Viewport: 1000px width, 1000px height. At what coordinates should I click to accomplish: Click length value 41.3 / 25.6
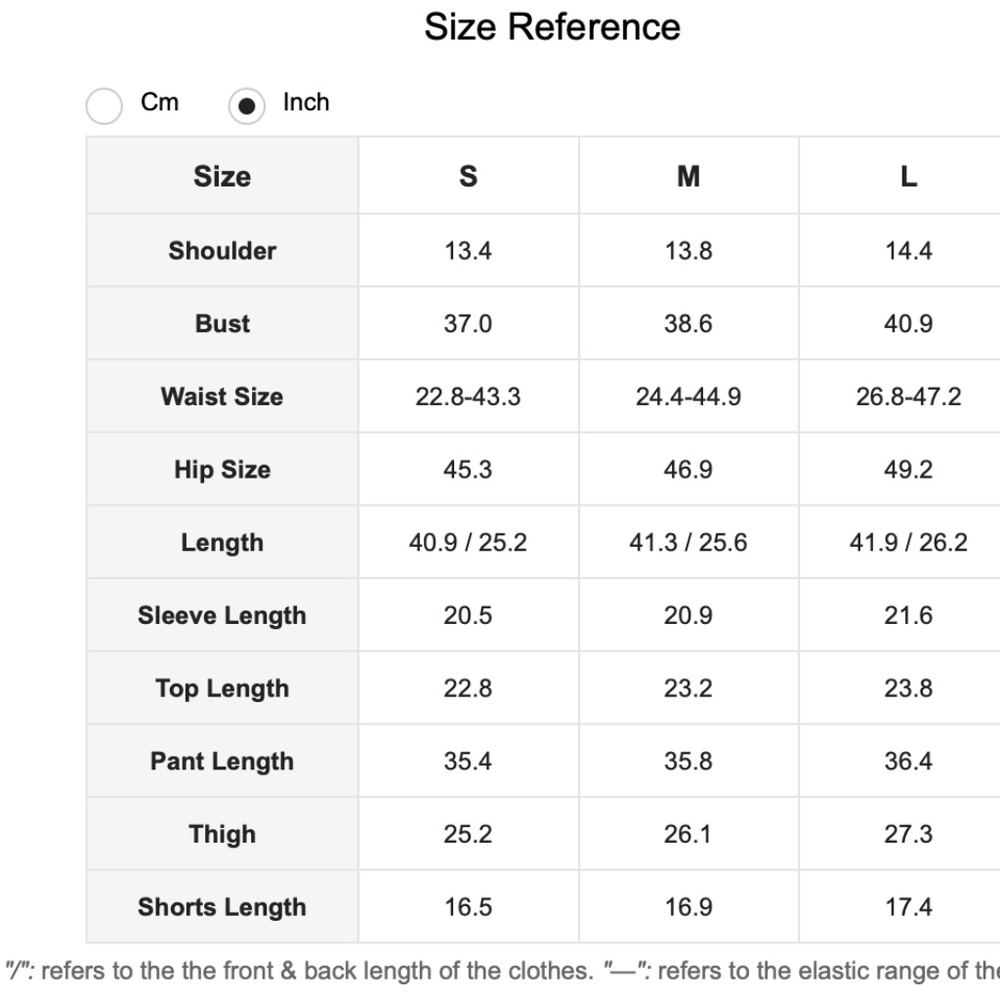click(x=688, y=542)
